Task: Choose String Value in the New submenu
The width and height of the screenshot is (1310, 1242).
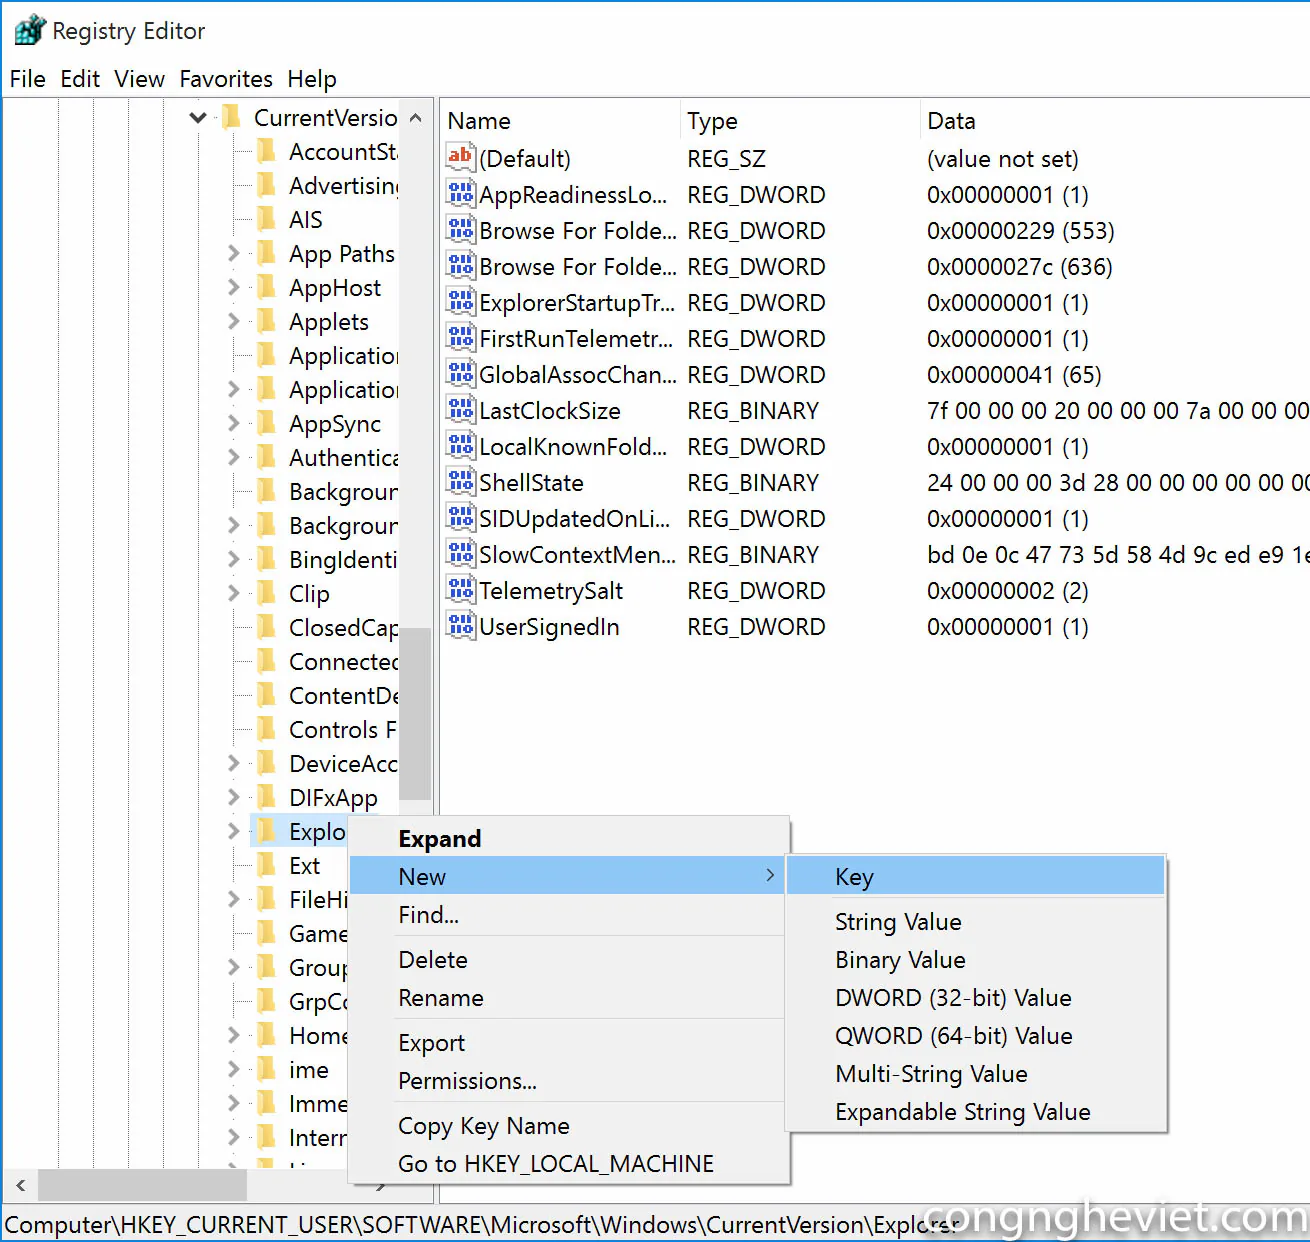Action: 976,922
